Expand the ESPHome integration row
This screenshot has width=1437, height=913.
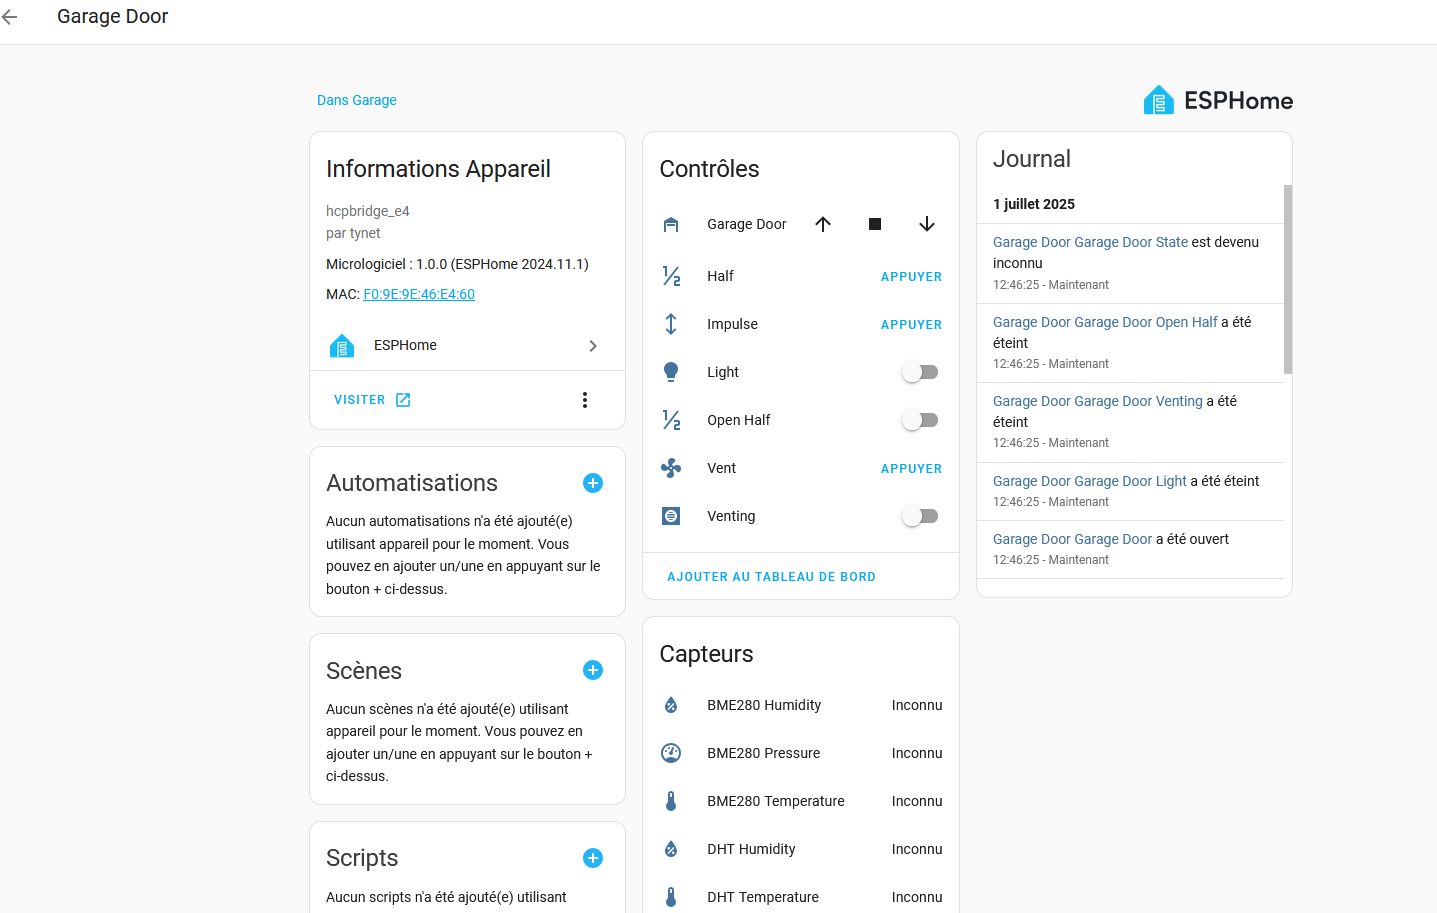coord(467,345)
